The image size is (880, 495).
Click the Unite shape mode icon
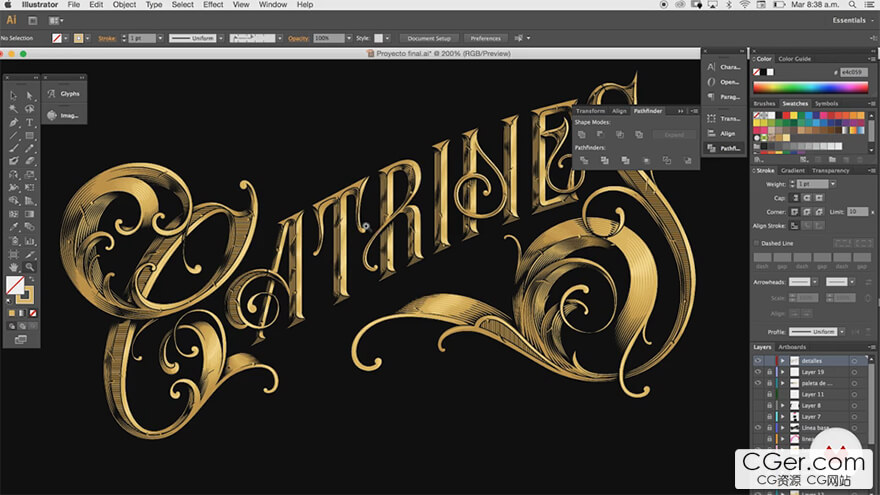tap(581, 135)
